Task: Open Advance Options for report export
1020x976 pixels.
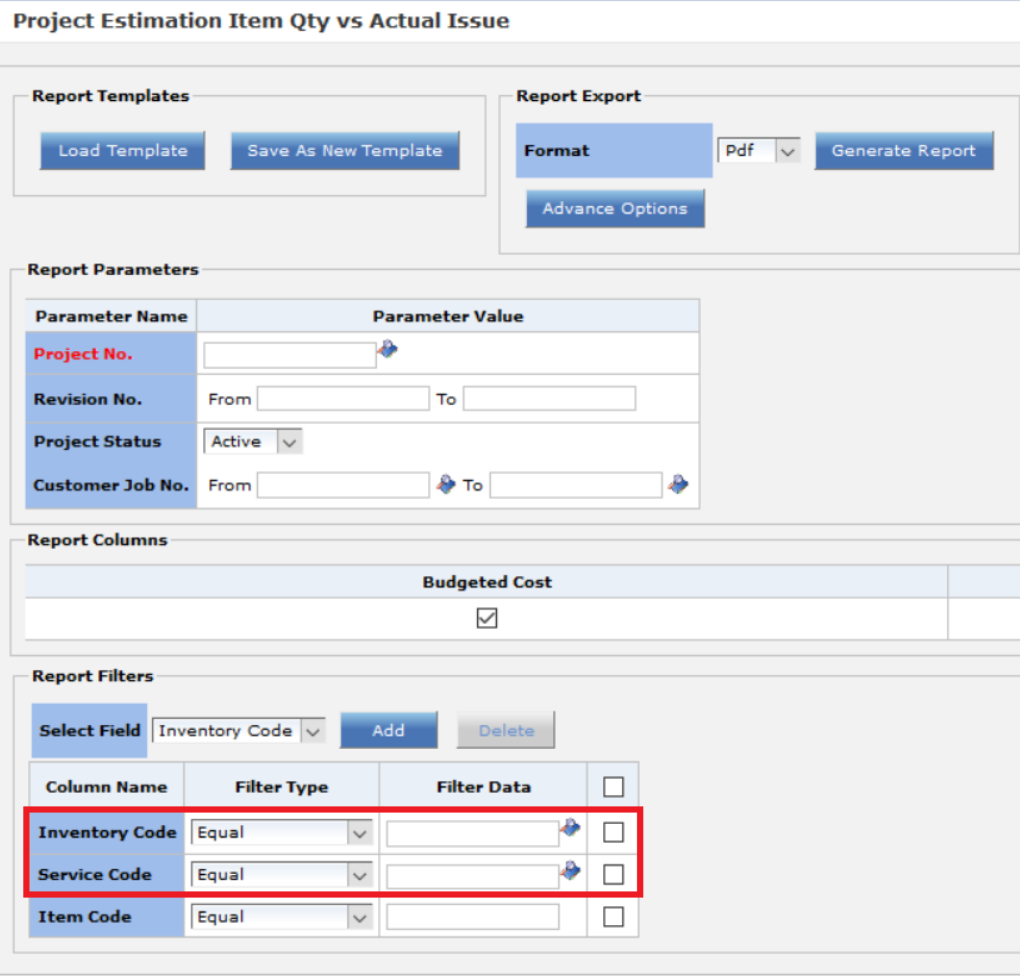Action: click(x=614, y=208)
